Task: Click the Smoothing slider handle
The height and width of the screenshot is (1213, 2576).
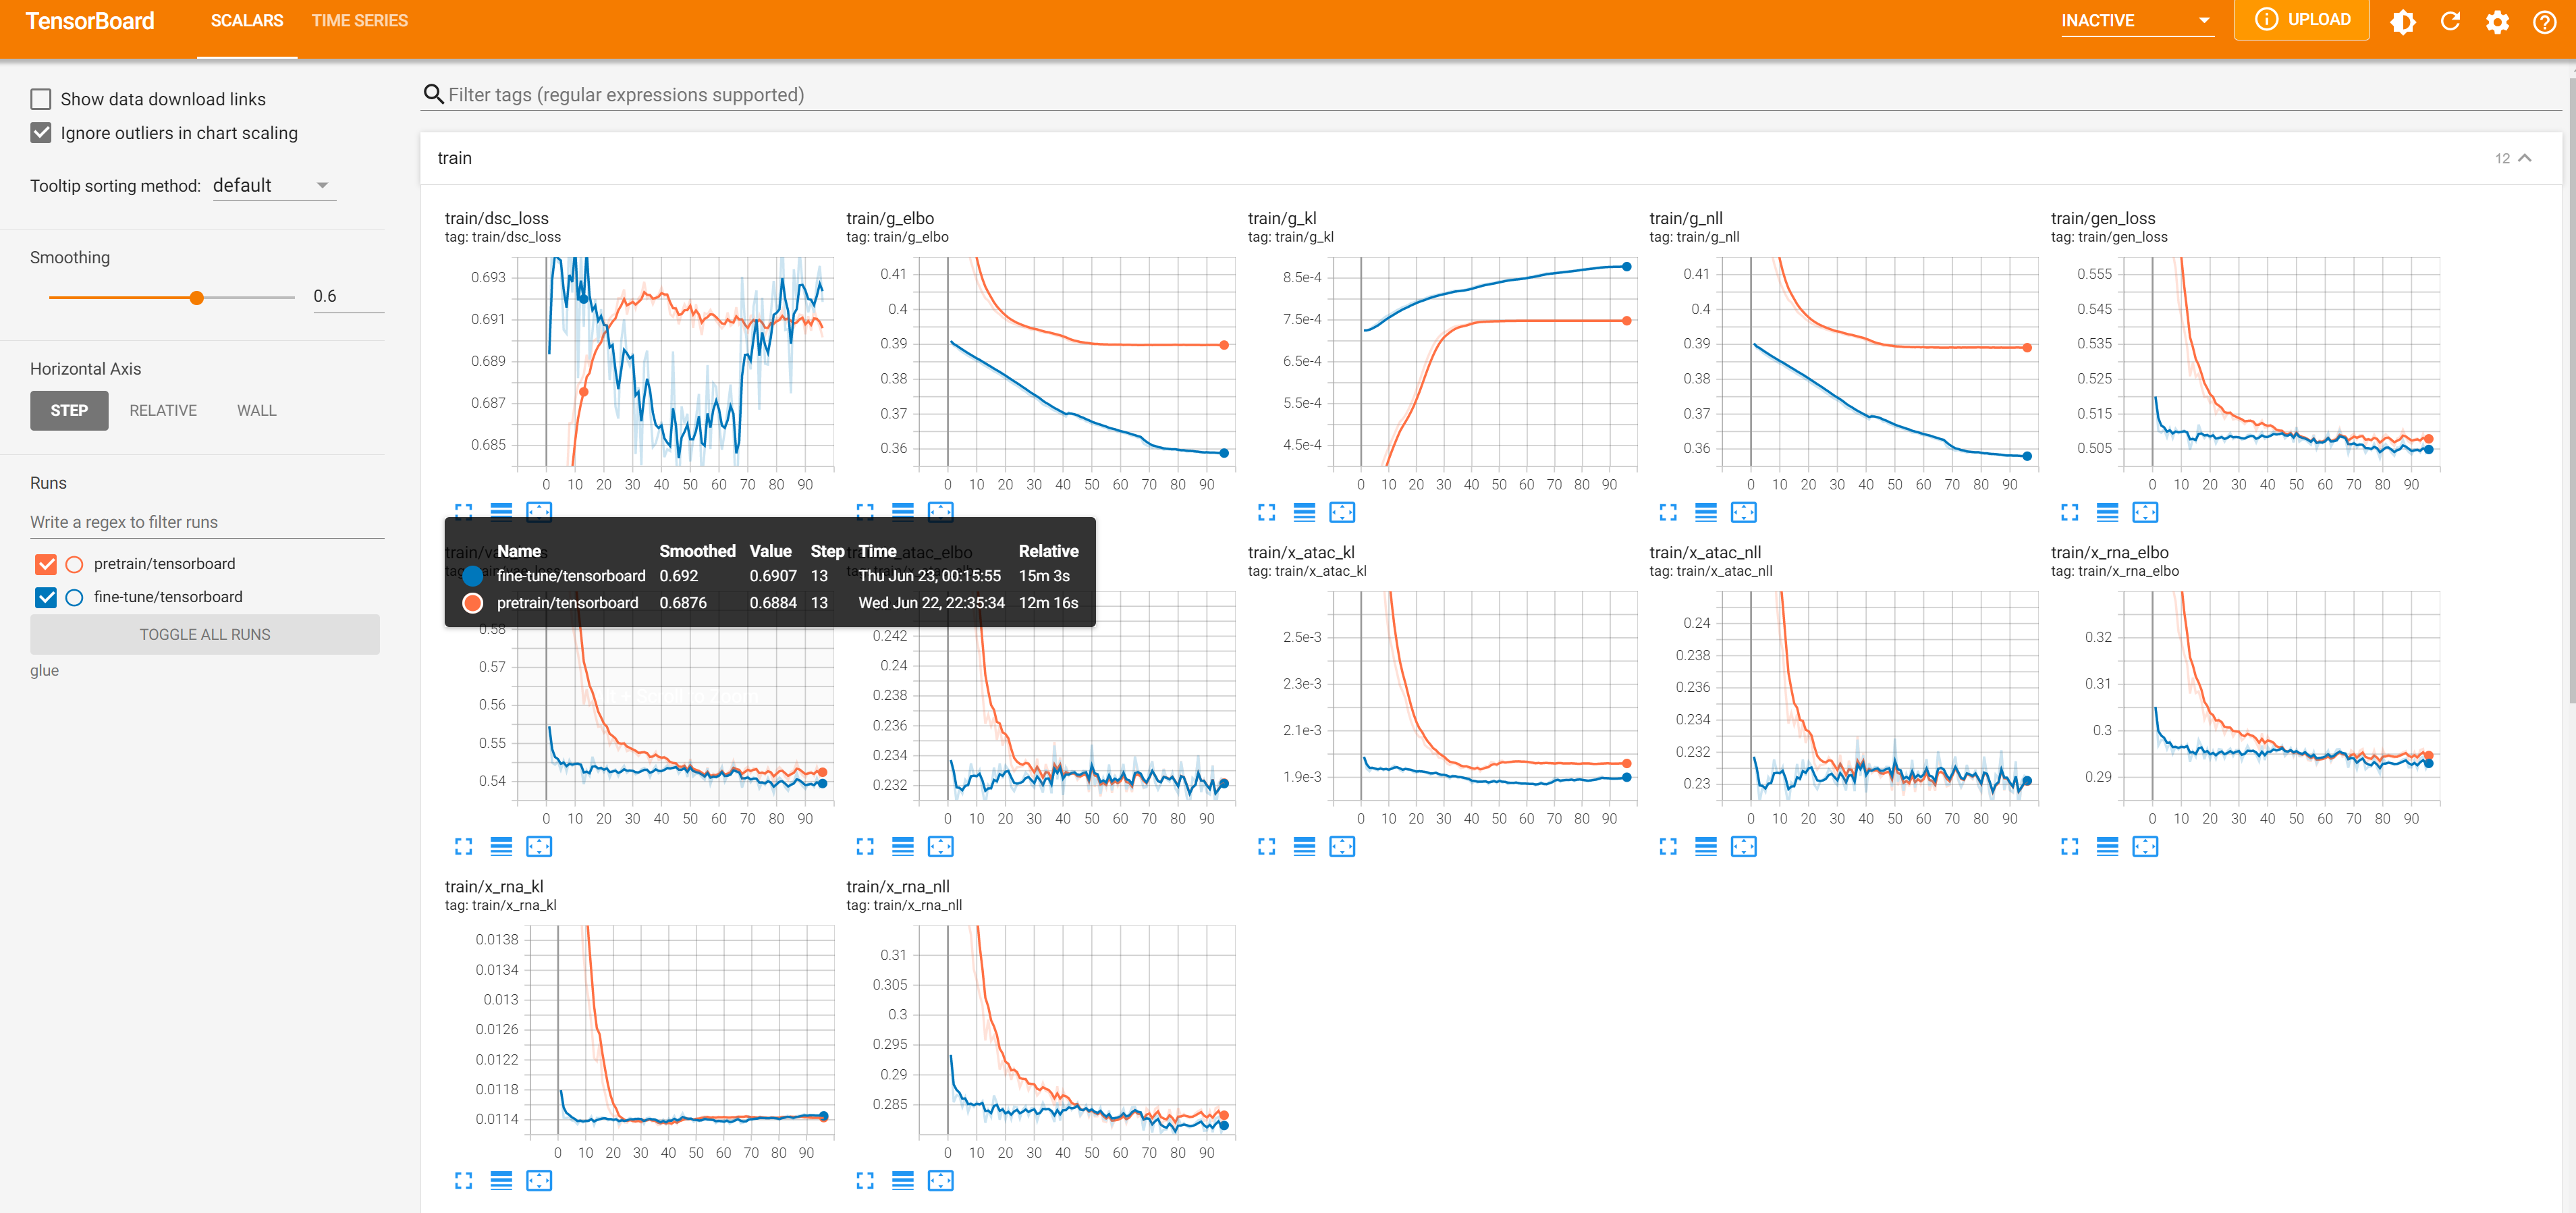Action: (197, 297)
